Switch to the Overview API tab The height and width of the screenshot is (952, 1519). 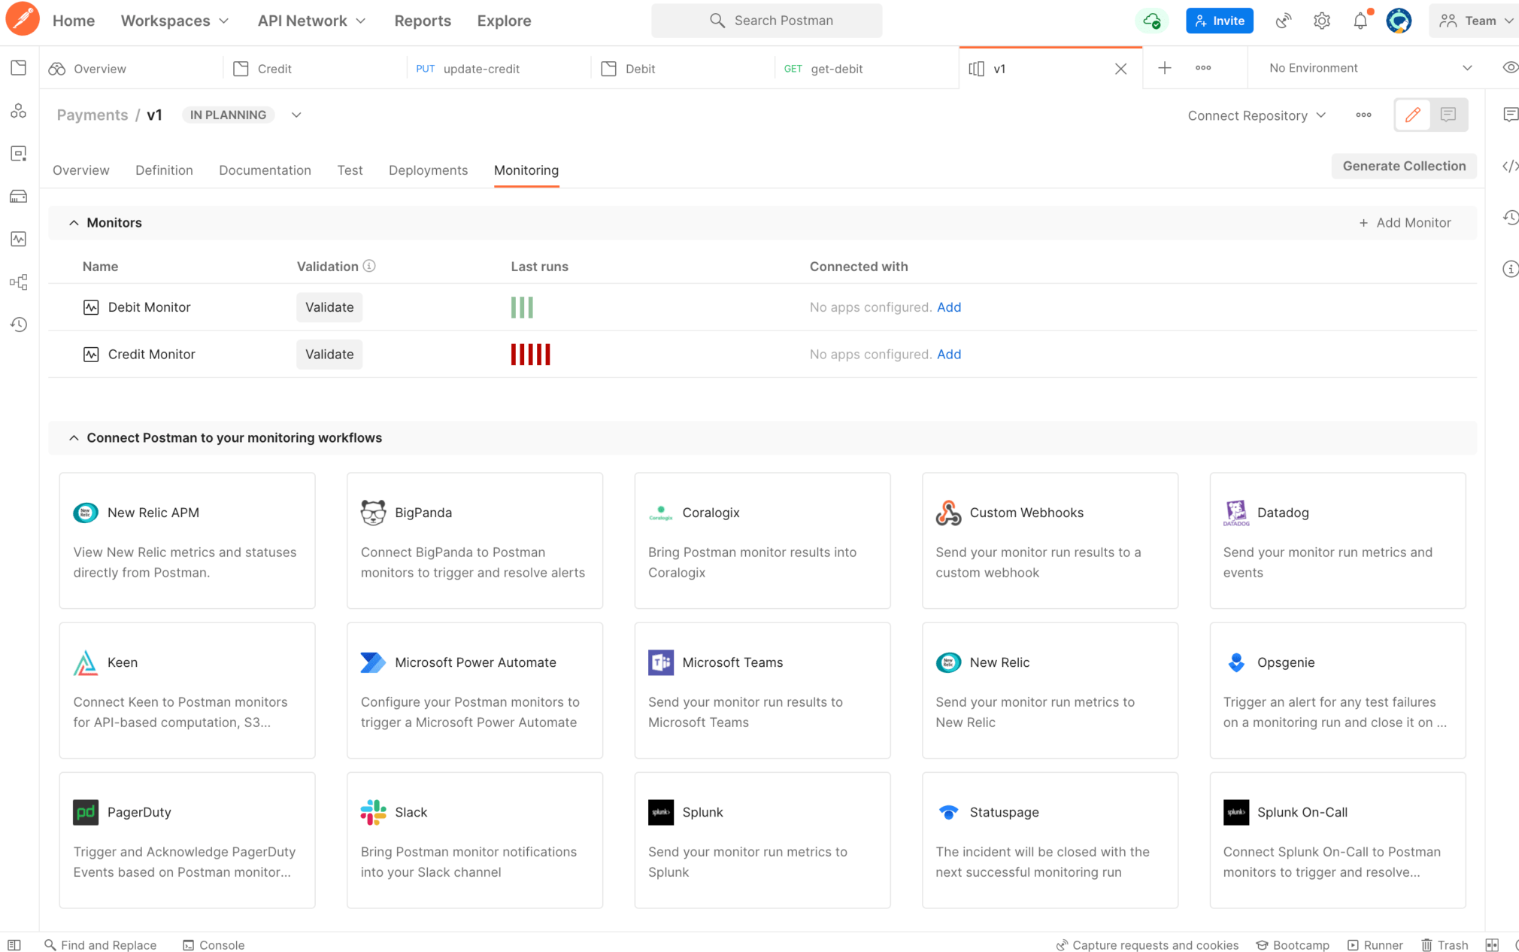tap(81, 170)
